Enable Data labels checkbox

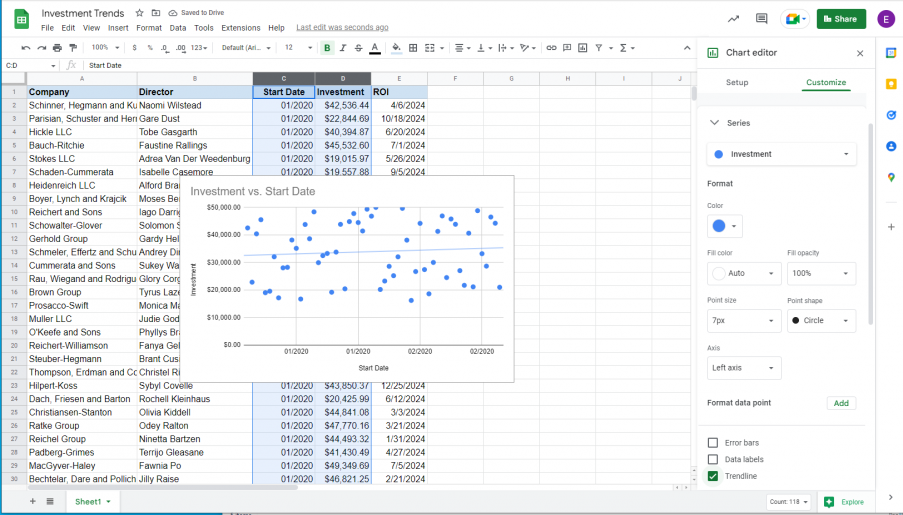click(713, 459)
